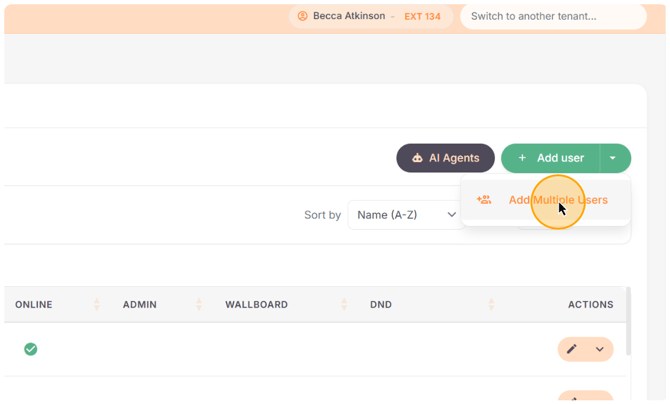
Task: Select Add Multiple Users menu entry
Action: pos(545,200)
